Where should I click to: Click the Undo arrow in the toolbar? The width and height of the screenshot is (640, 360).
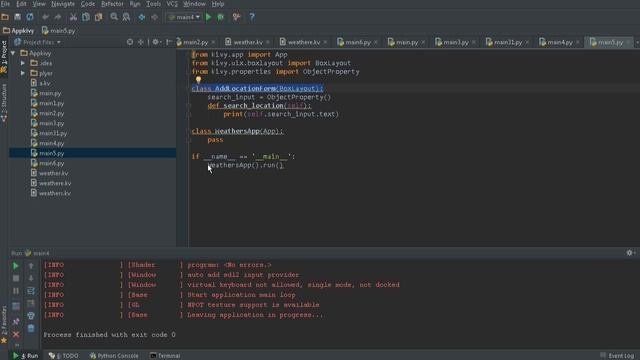pyautogui.click(x=45, y=17)
